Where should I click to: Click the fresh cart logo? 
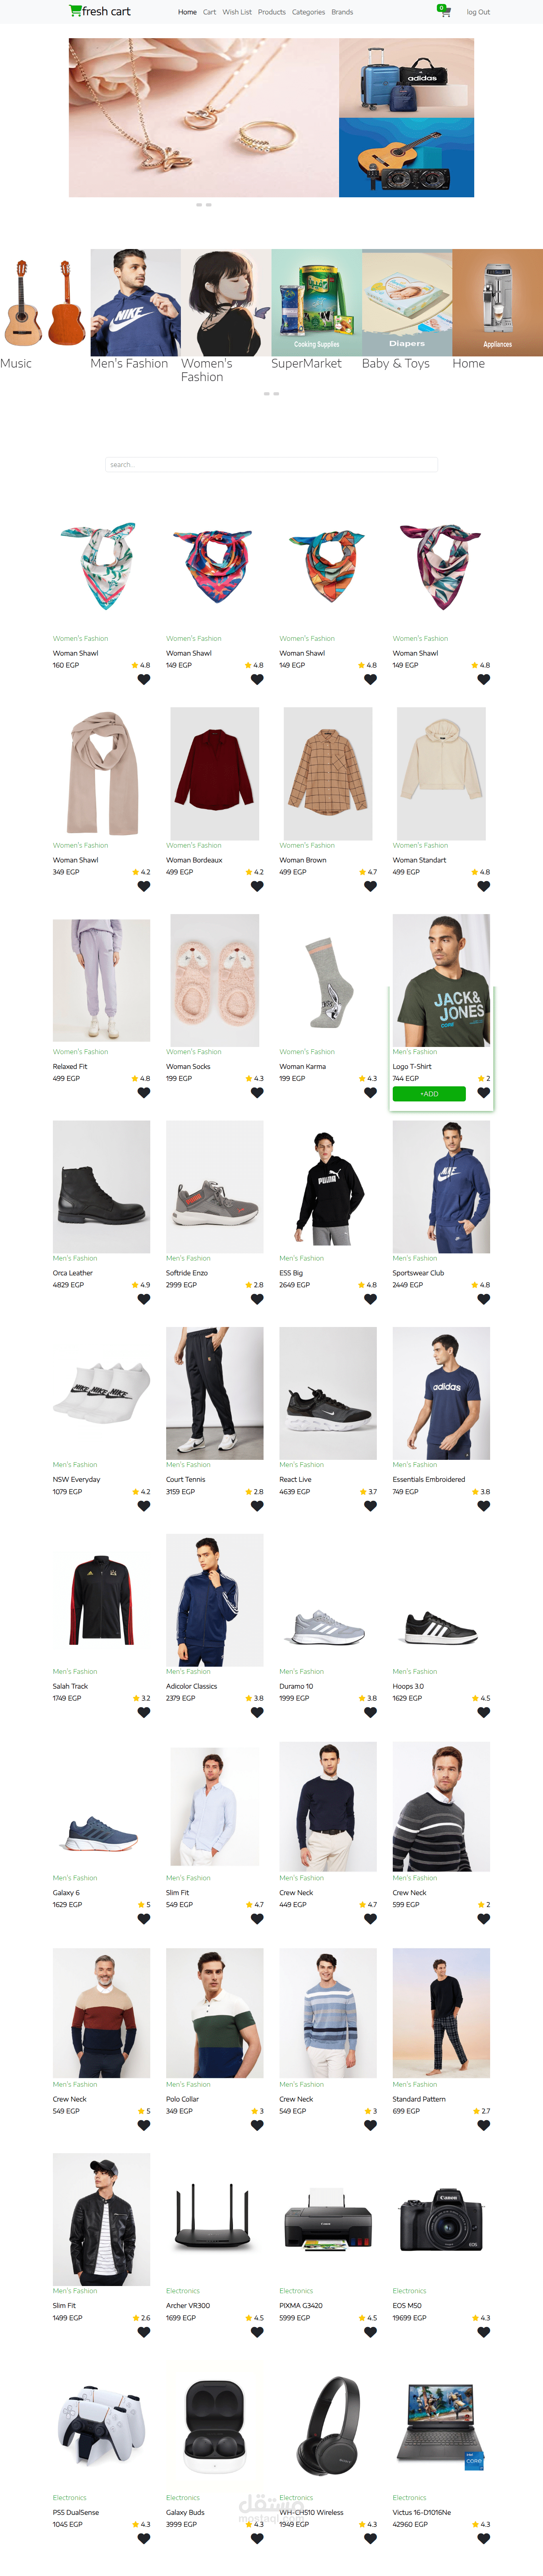coord(100,11)
